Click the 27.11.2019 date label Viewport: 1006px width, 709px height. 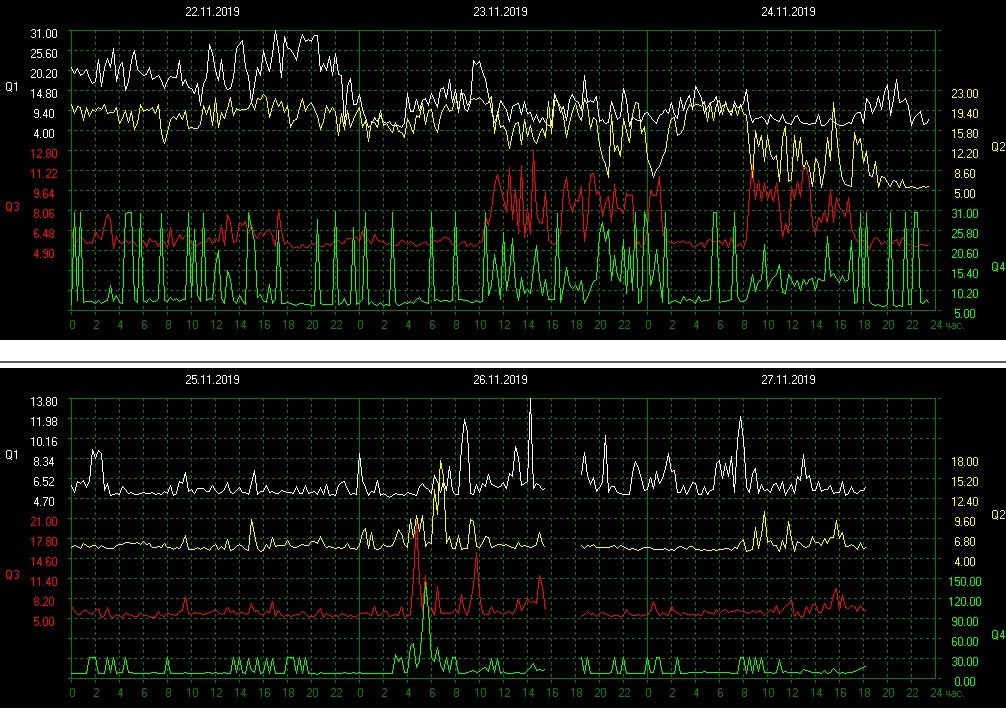pos(788,380)
